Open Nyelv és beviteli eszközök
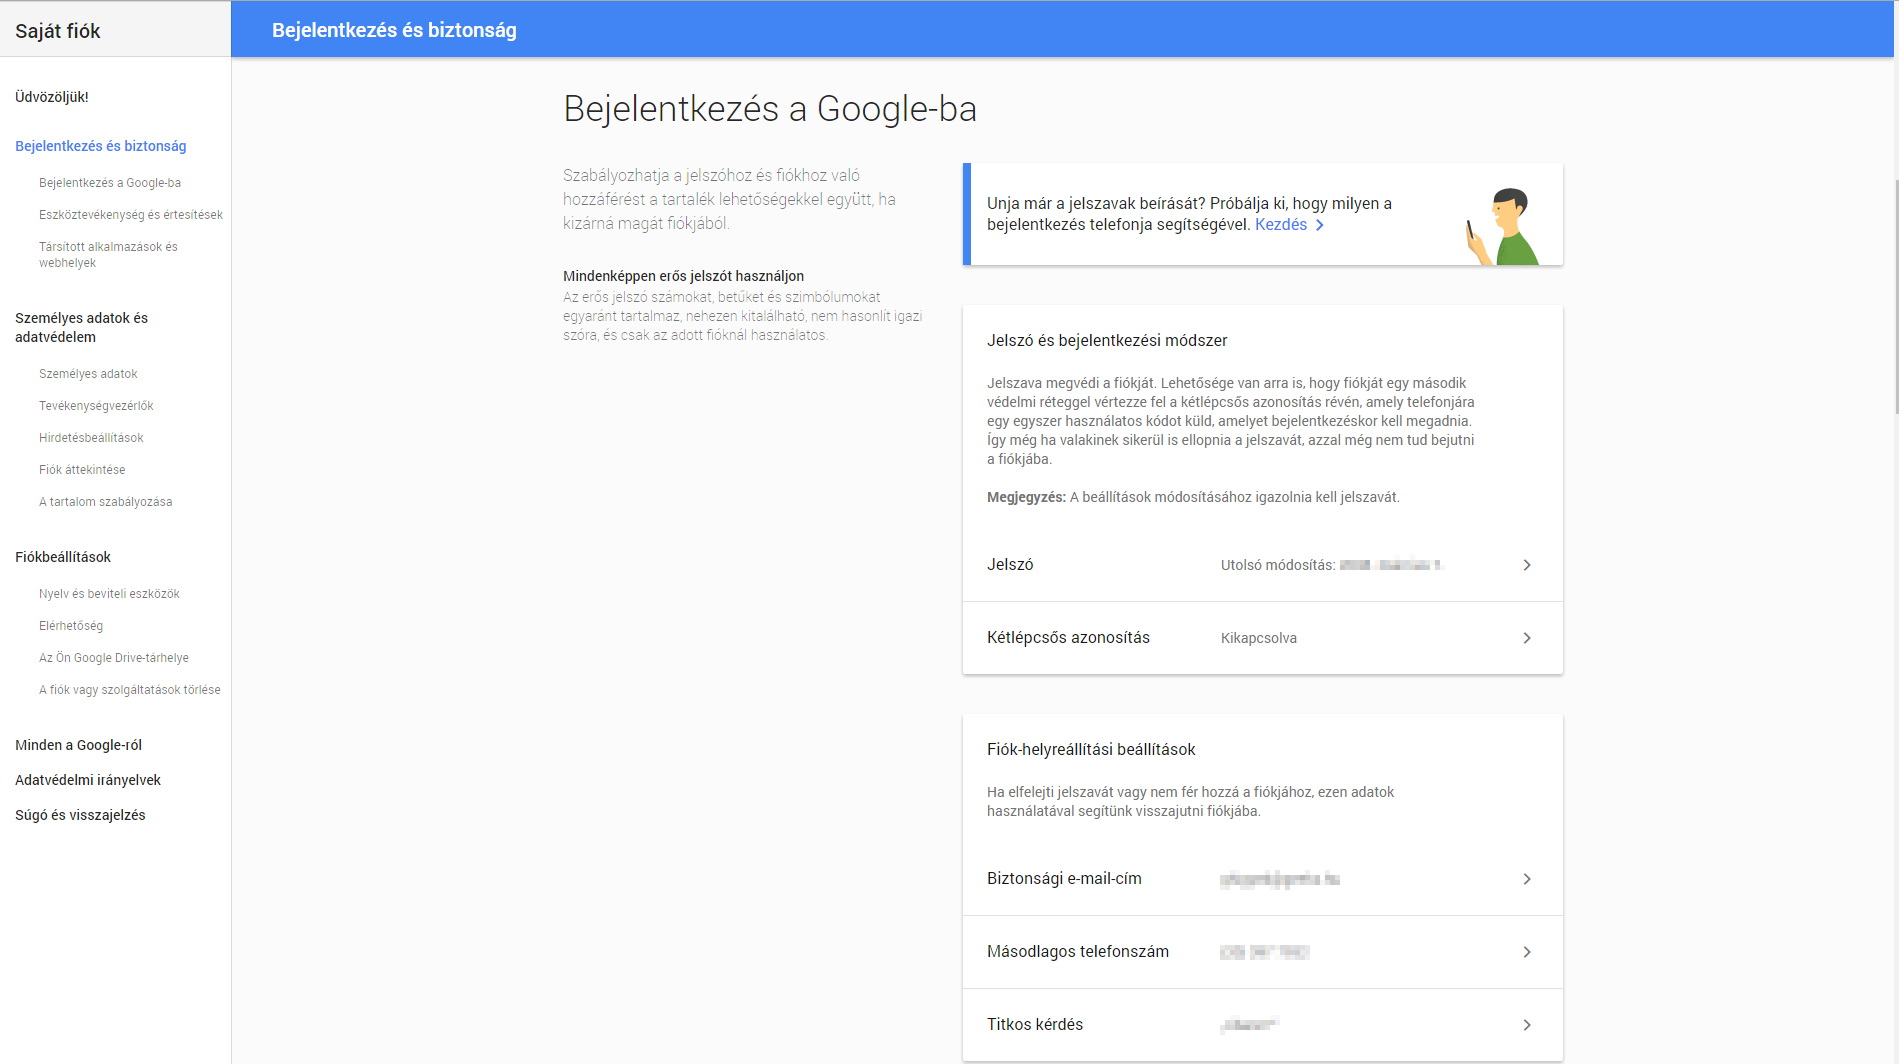This screenshot has height=1064, width=1899. click(x=109, y=594)
